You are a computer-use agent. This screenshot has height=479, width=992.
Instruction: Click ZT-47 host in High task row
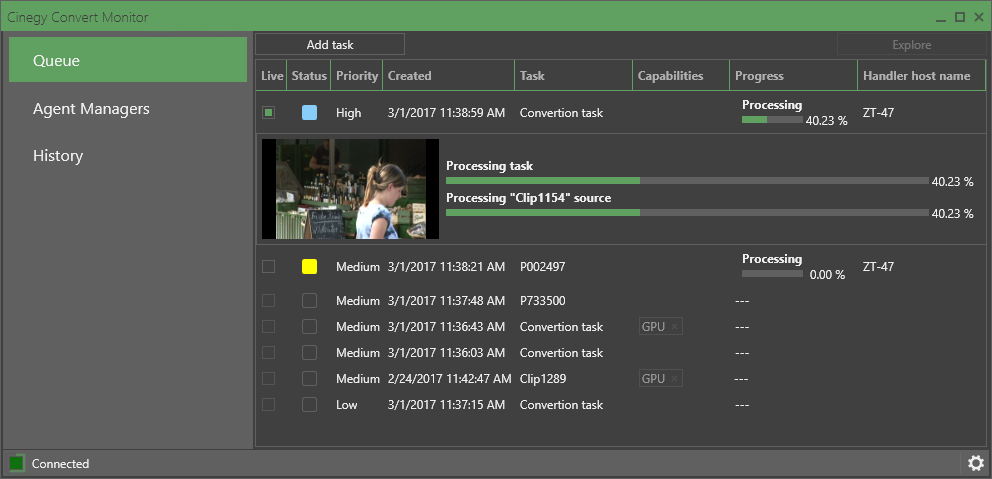[x=878, y=113]
